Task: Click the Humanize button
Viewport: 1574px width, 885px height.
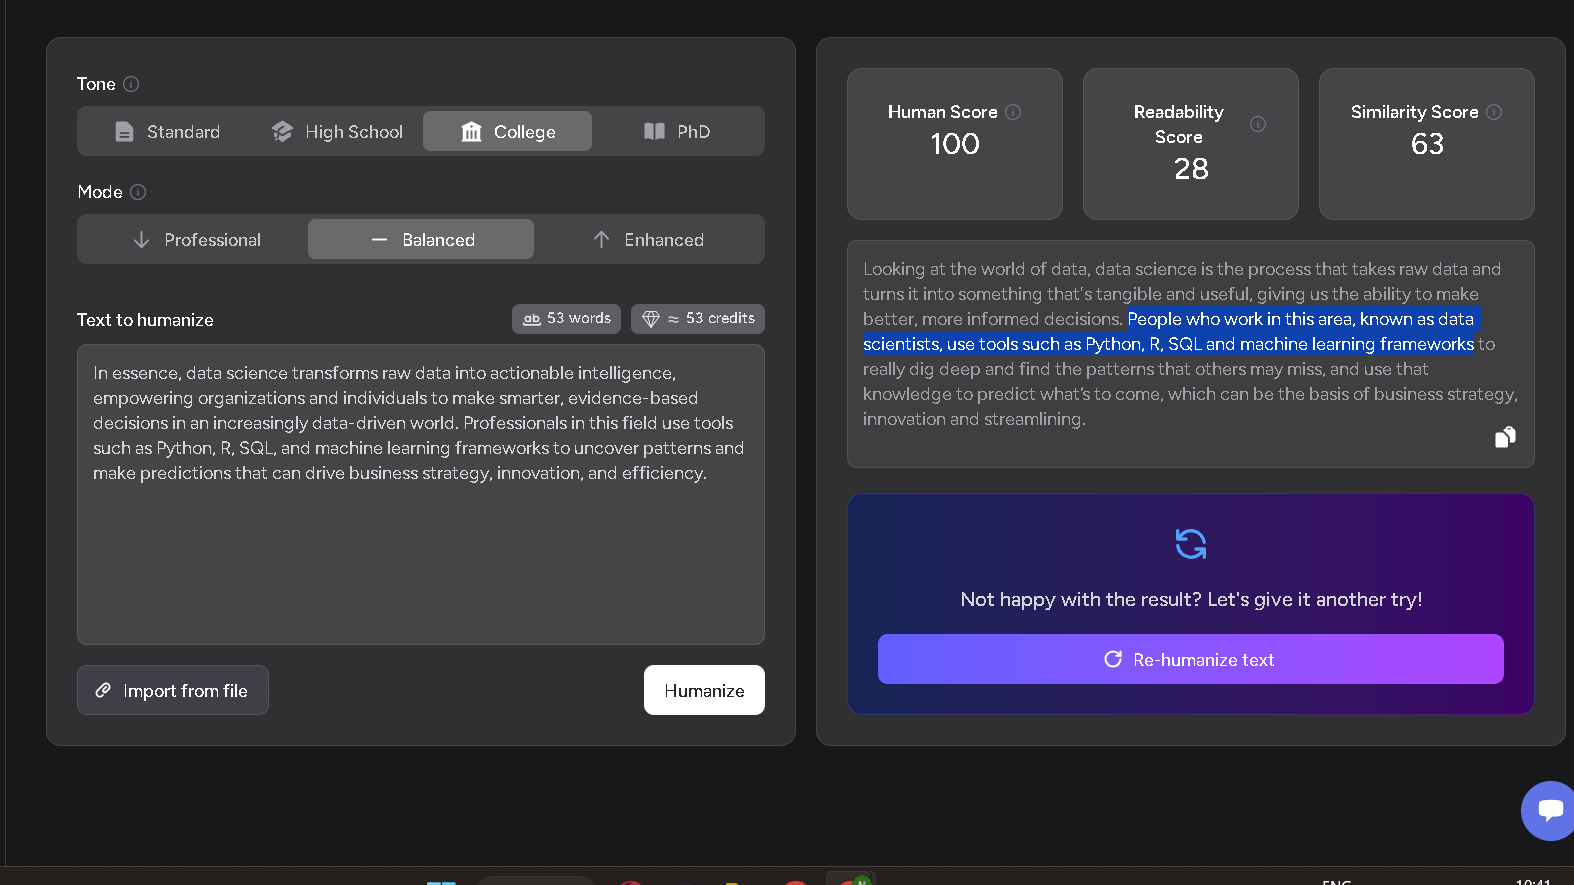Action: pos(704,690)
